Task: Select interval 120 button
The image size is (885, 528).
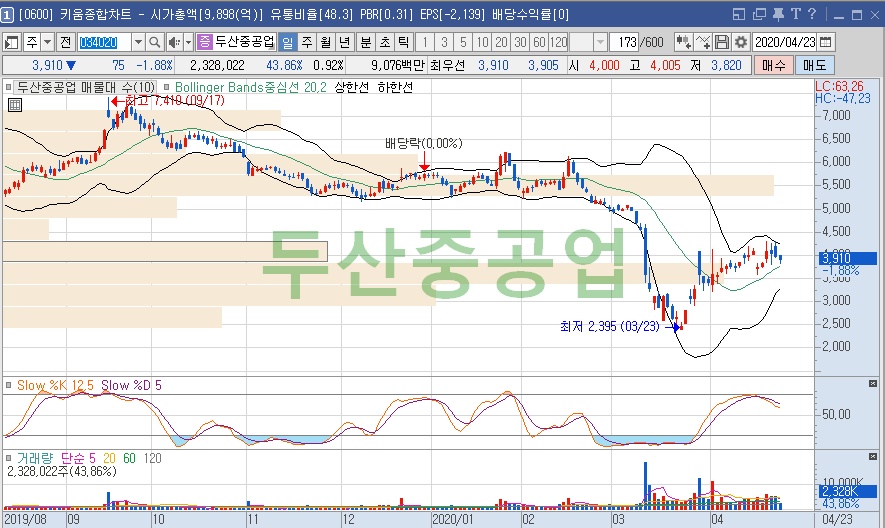Action: tap(559, 42)
